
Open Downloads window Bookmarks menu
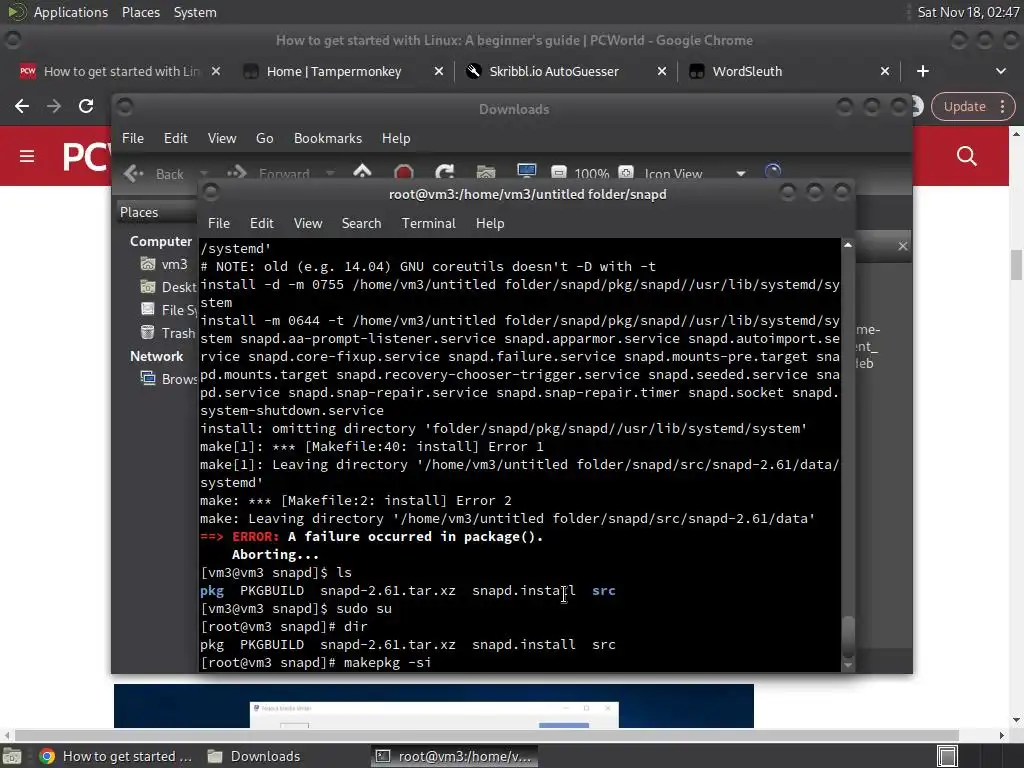[328, 138]
